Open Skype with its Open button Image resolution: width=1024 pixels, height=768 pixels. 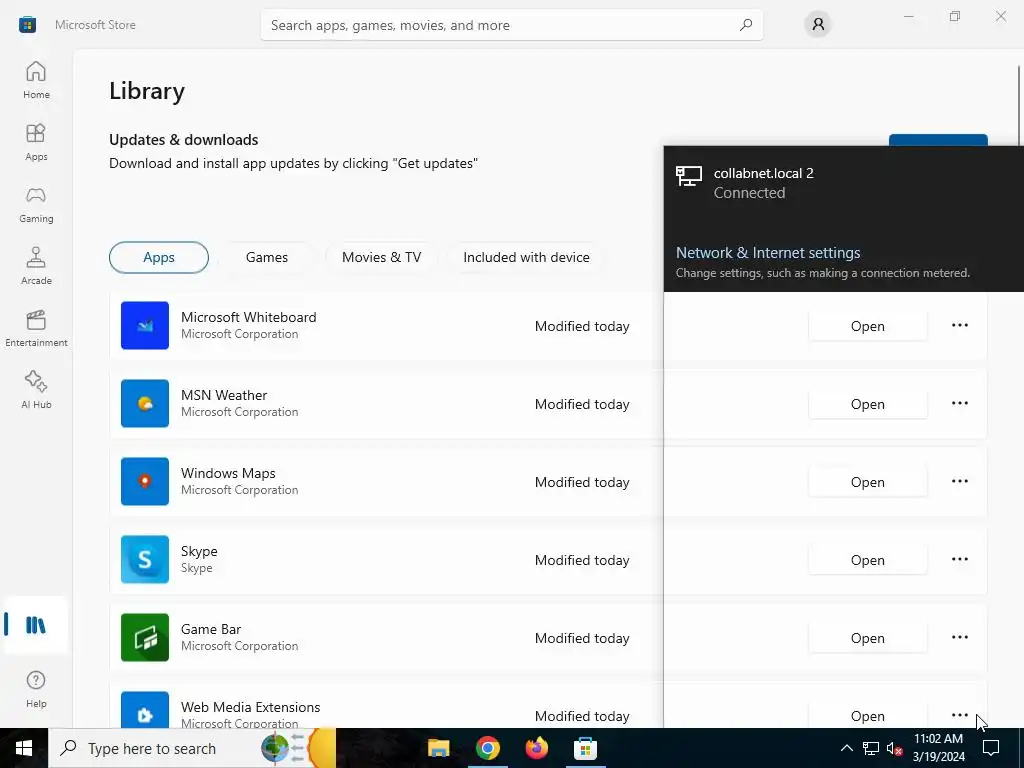click(x=867, y=560)
